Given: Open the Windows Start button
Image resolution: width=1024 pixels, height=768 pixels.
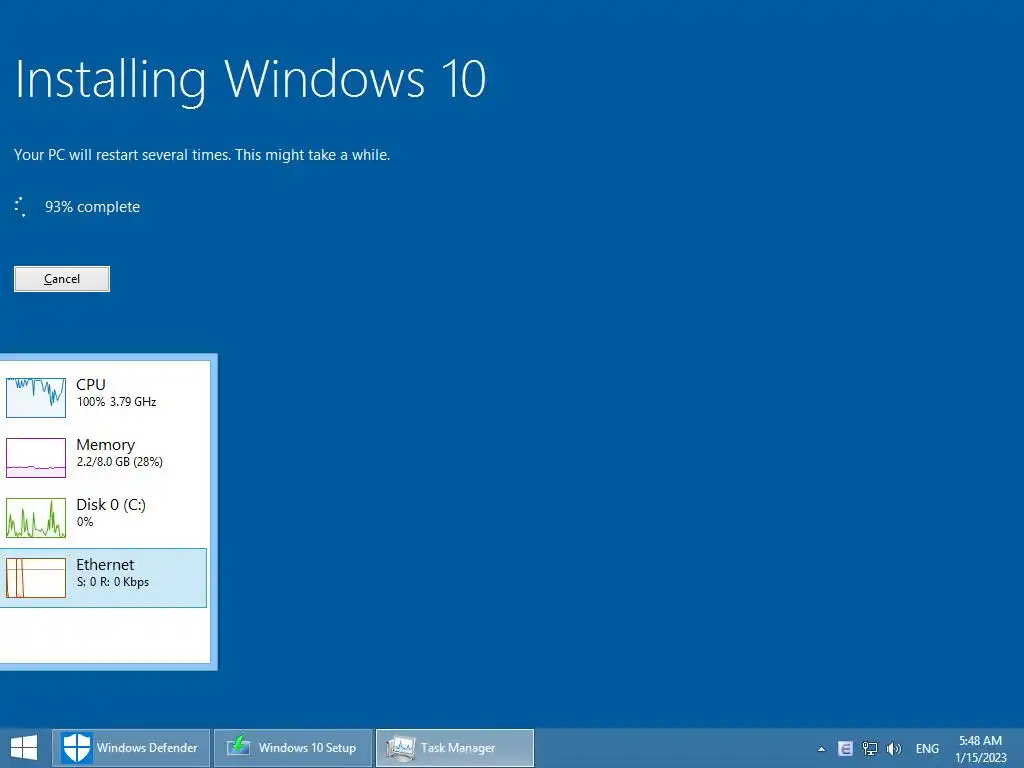Looking at the screenshot, I should (x=24, y=748).
